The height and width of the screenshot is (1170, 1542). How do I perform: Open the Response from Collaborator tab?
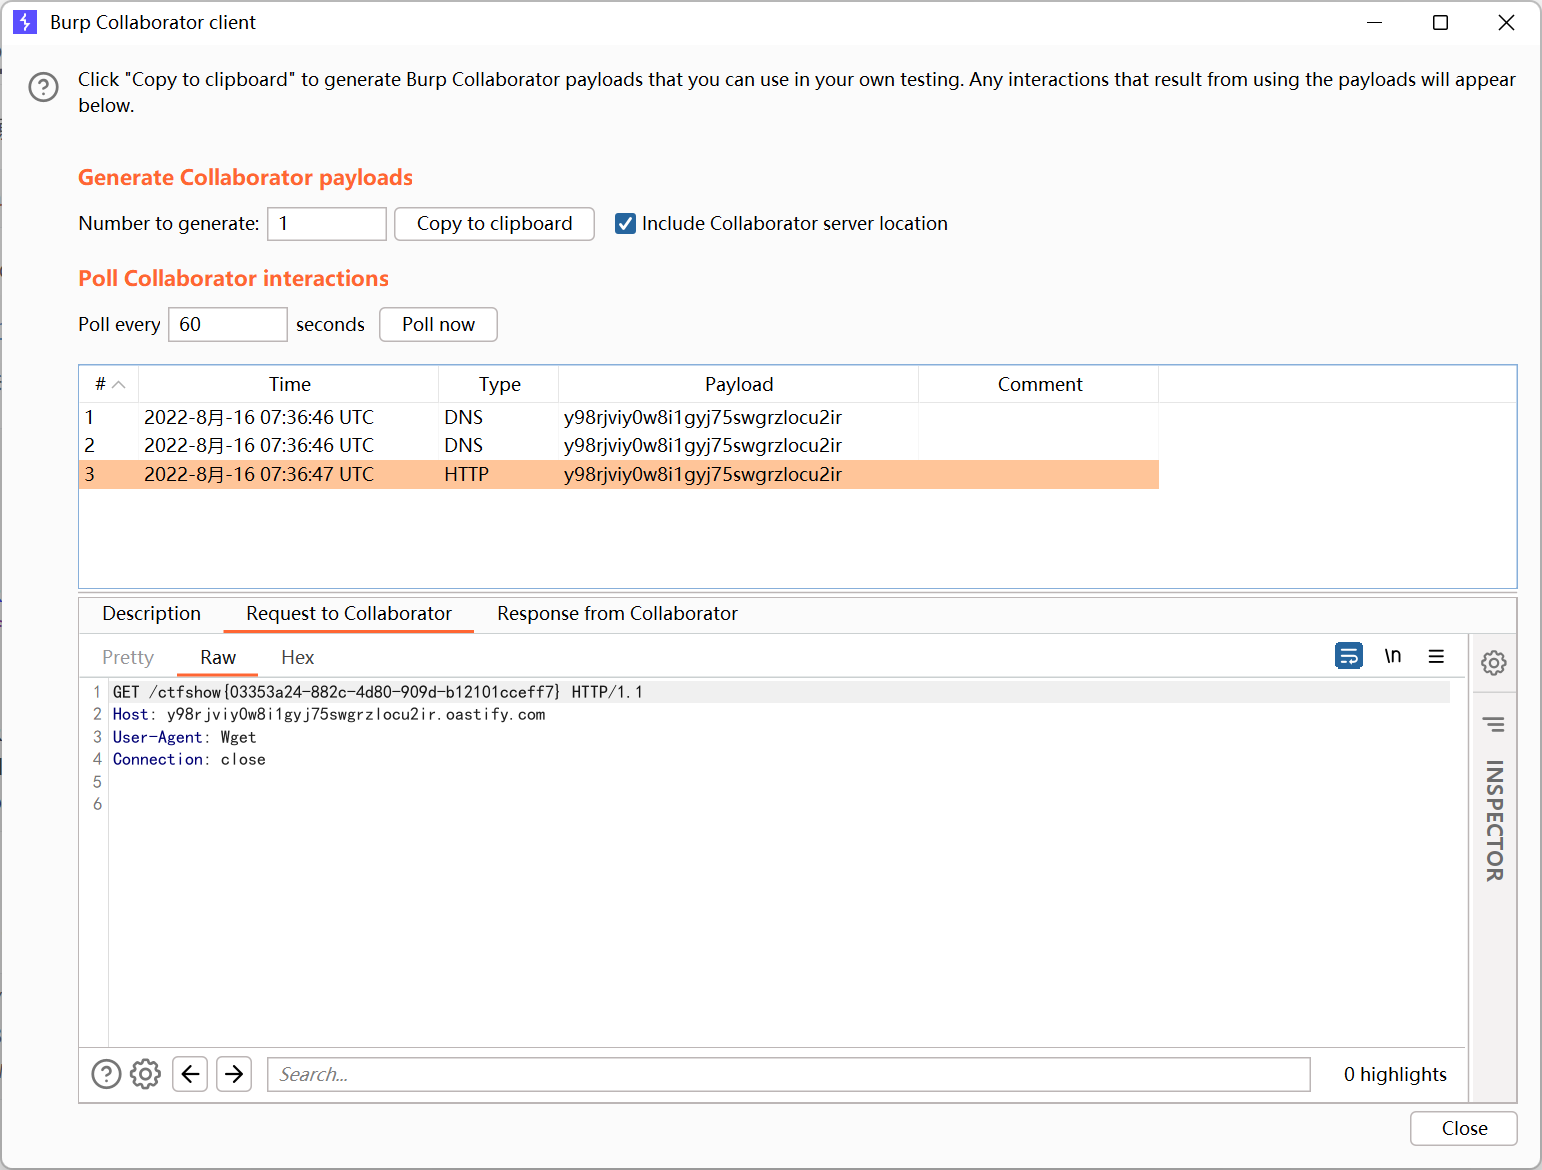[617, 613]
